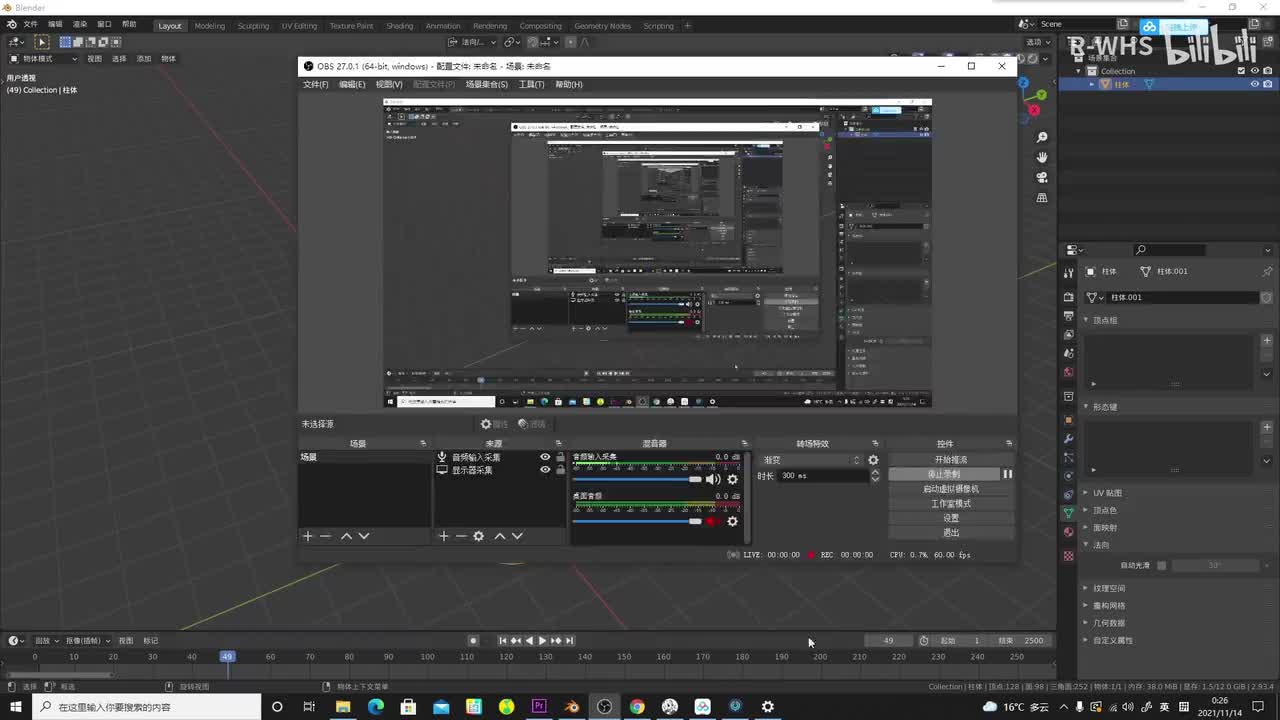Screen dimensions: 1280x720
Task: Click the viewport zoom magnifier gizmo
Action: point(1042,137)
